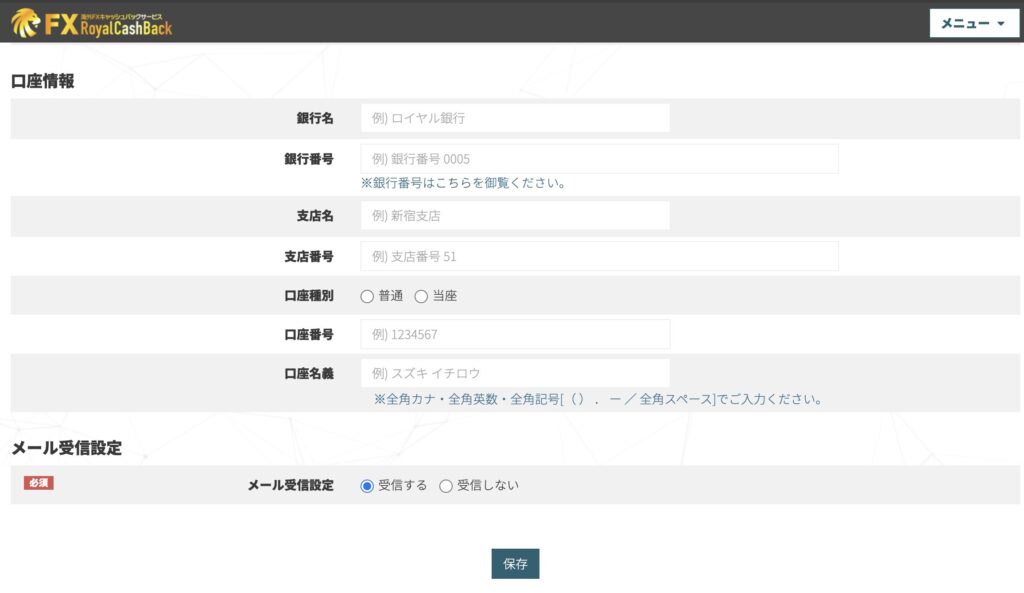
Task: Click the メール受信設定 section heading
Action: click(x=67, y=448)
